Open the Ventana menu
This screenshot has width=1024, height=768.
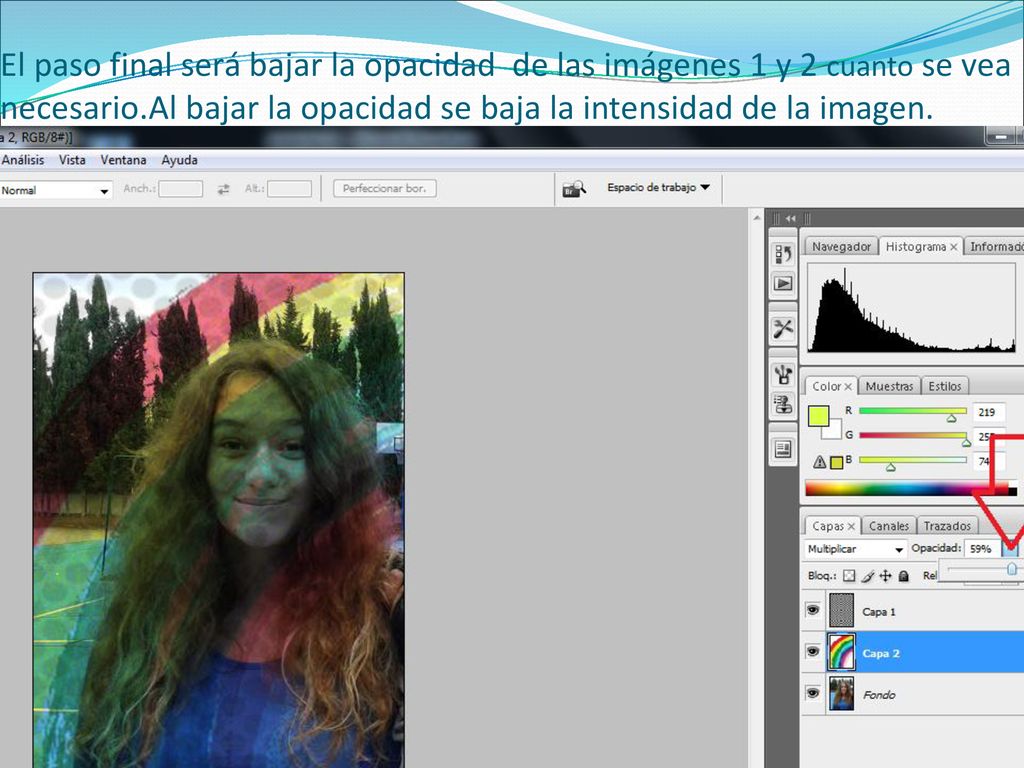pyautogui.click(x=123, y=160)
